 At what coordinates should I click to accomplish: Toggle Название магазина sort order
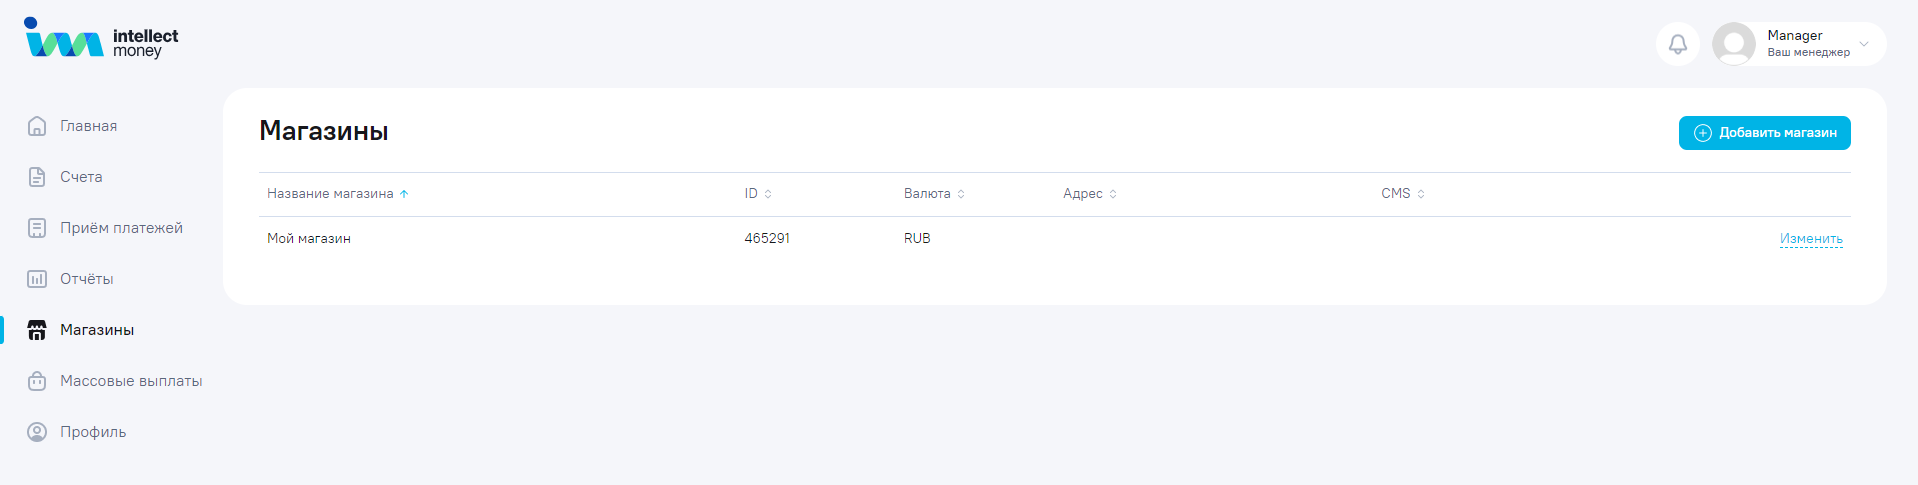(338, 194)
